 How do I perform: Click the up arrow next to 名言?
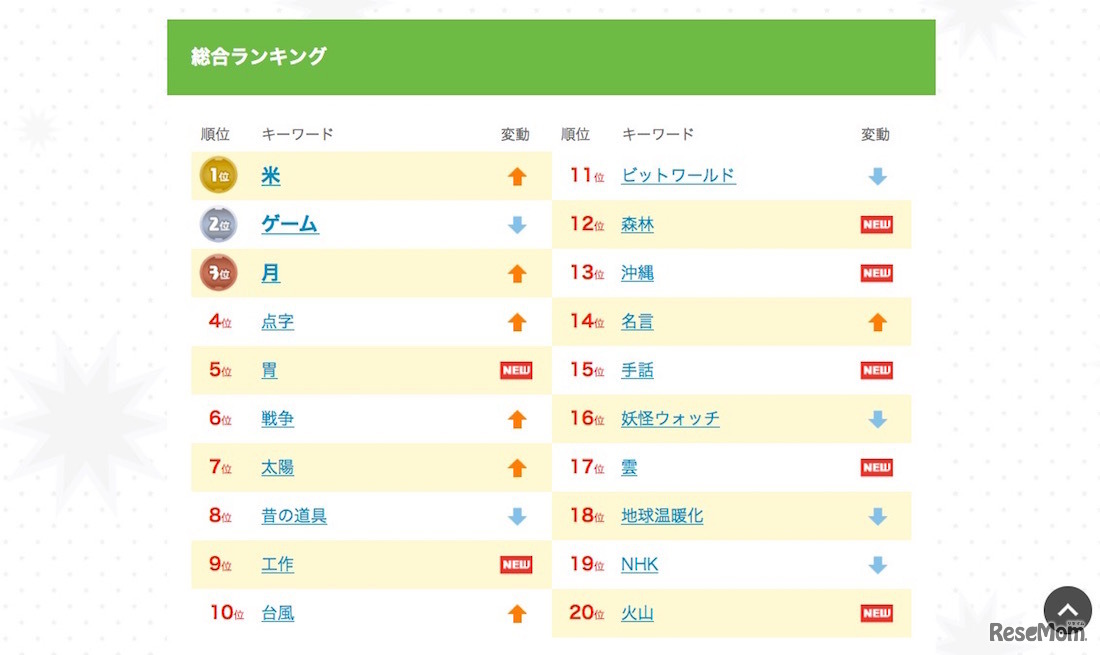click(x=877, y=321)
